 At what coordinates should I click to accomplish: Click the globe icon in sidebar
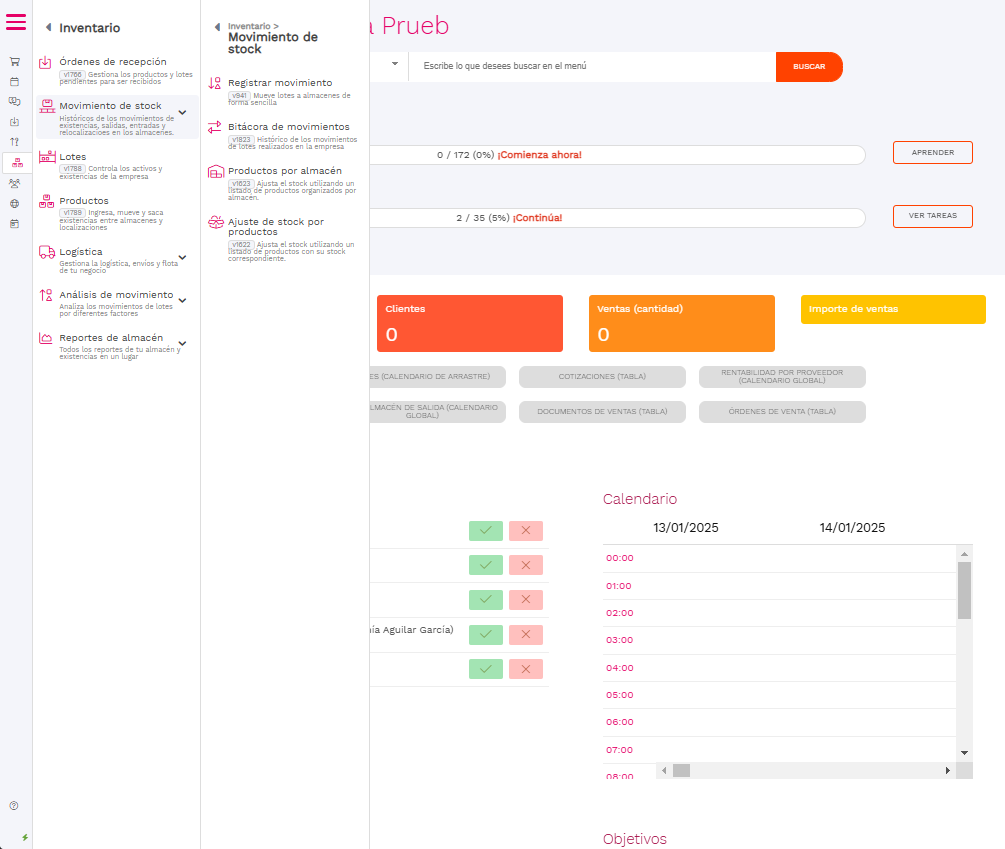14,203
